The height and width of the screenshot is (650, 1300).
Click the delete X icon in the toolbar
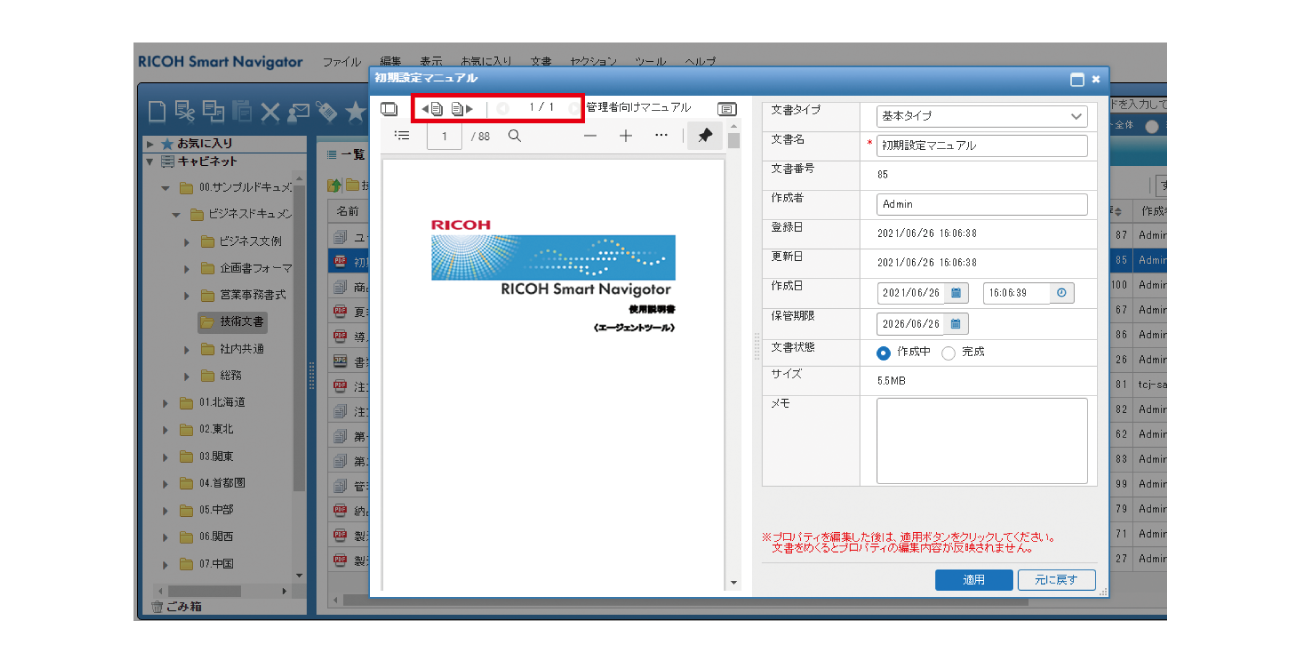click(268, 111)
